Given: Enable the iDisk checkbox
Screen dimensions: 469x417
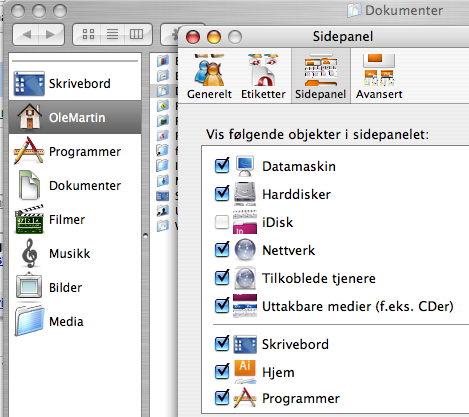Looking at the screenshot, I should 222,222.
